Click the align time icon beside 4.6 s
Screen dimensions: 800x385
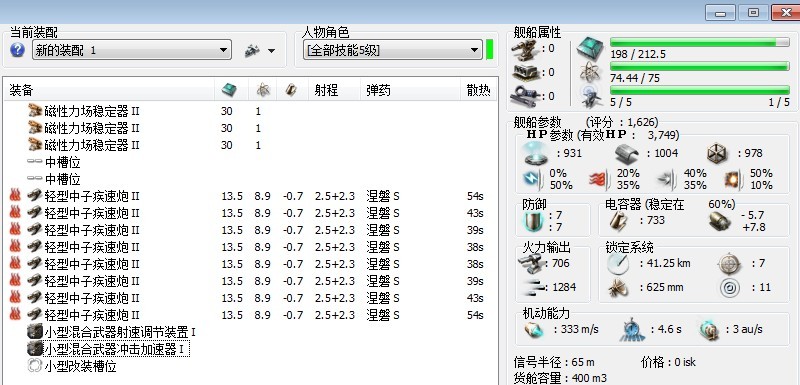[x=632, y=330]
